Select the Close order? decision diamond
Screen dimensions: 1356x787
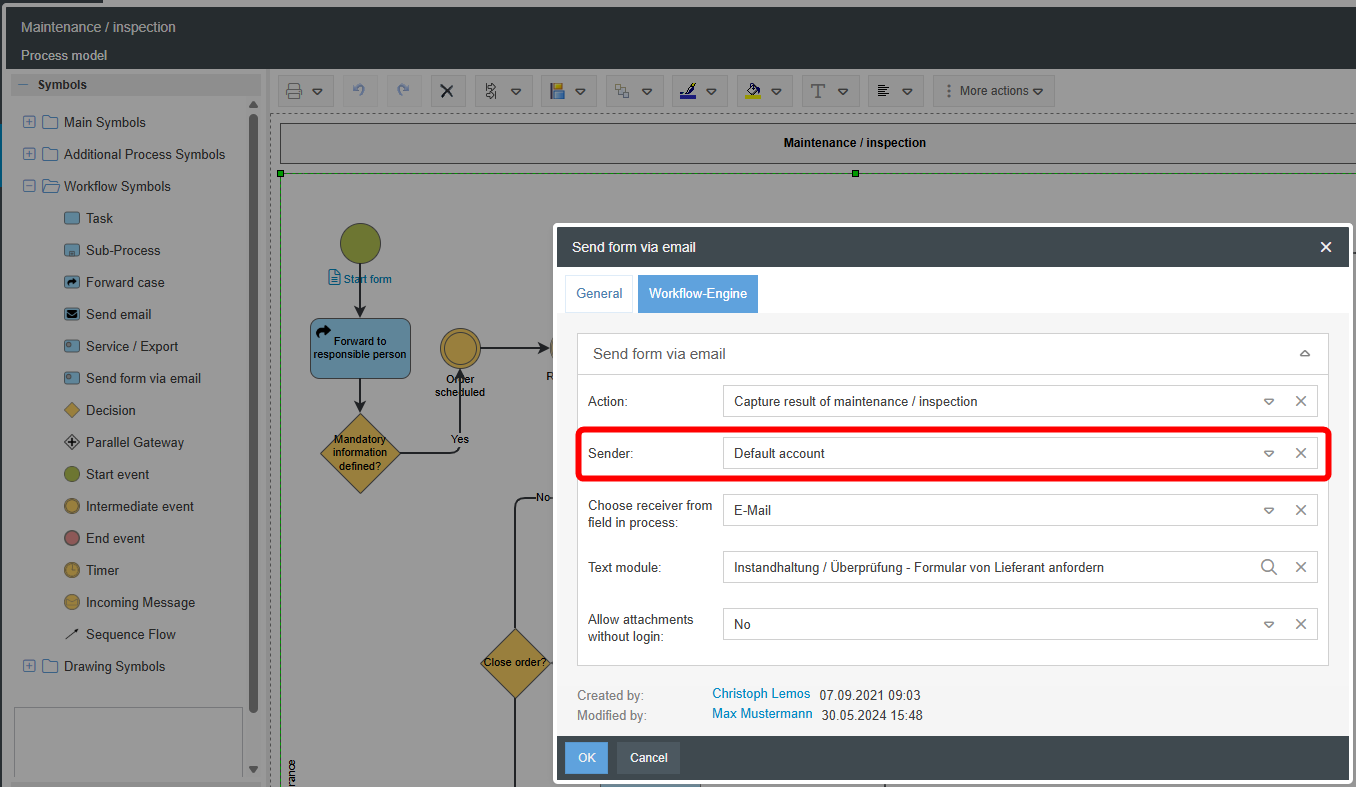coord(515,662)
